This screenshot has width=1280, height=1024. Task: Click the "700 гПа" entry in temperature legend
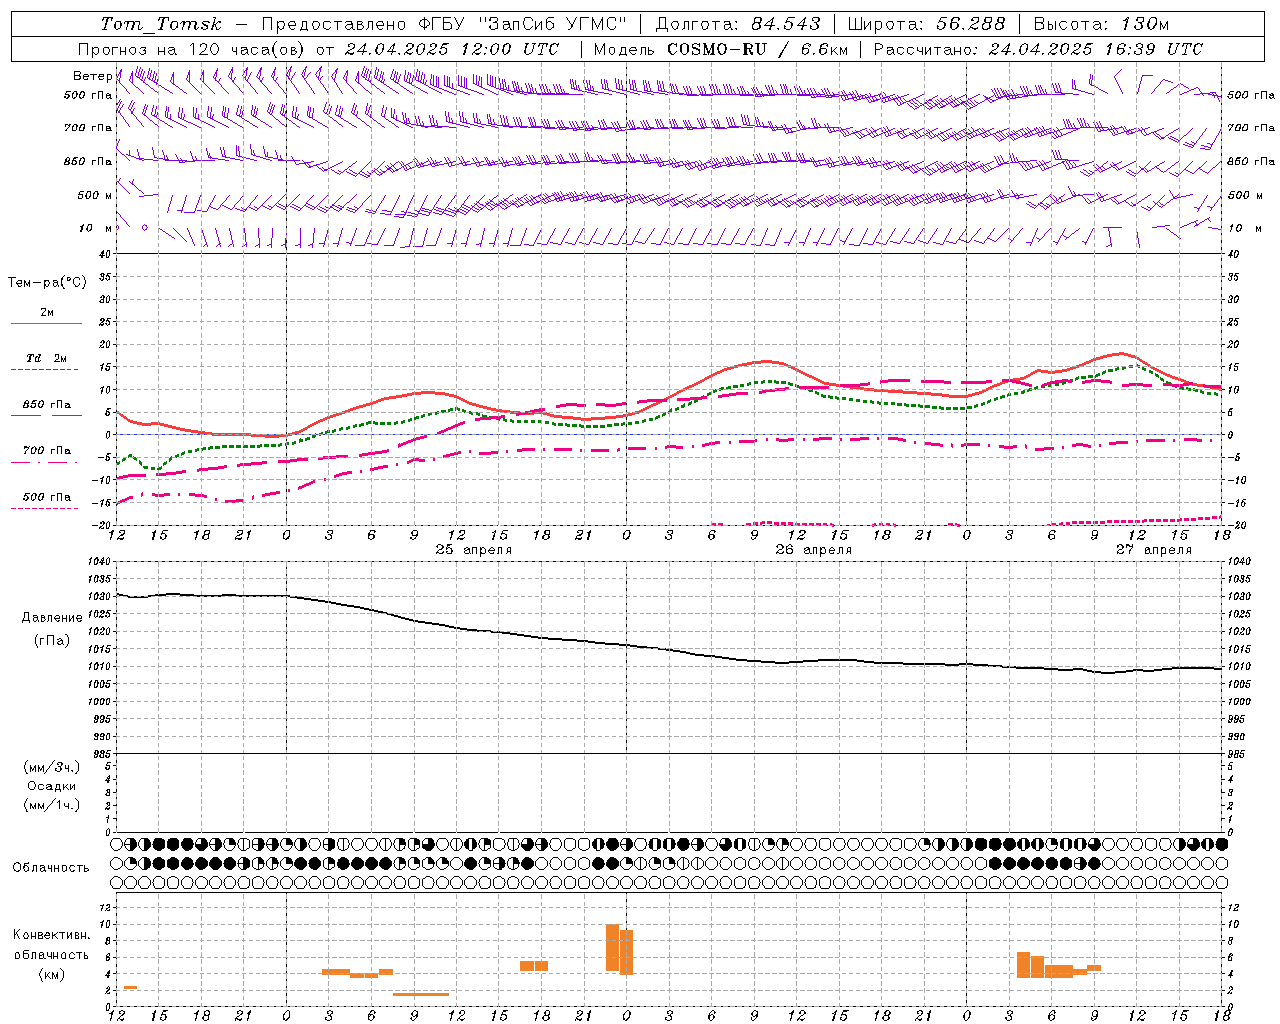point(47,451)
